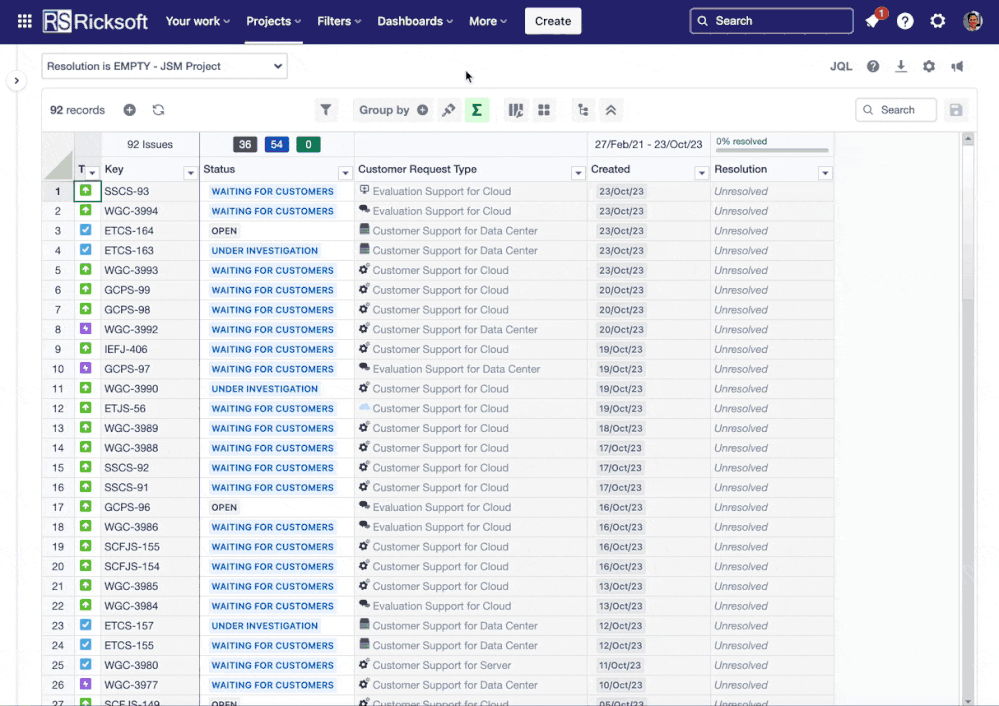Image resolution: width=999 pixels, height=706 pixels.
Task: Open the saved filter selection dropdown
Action: 164,66
